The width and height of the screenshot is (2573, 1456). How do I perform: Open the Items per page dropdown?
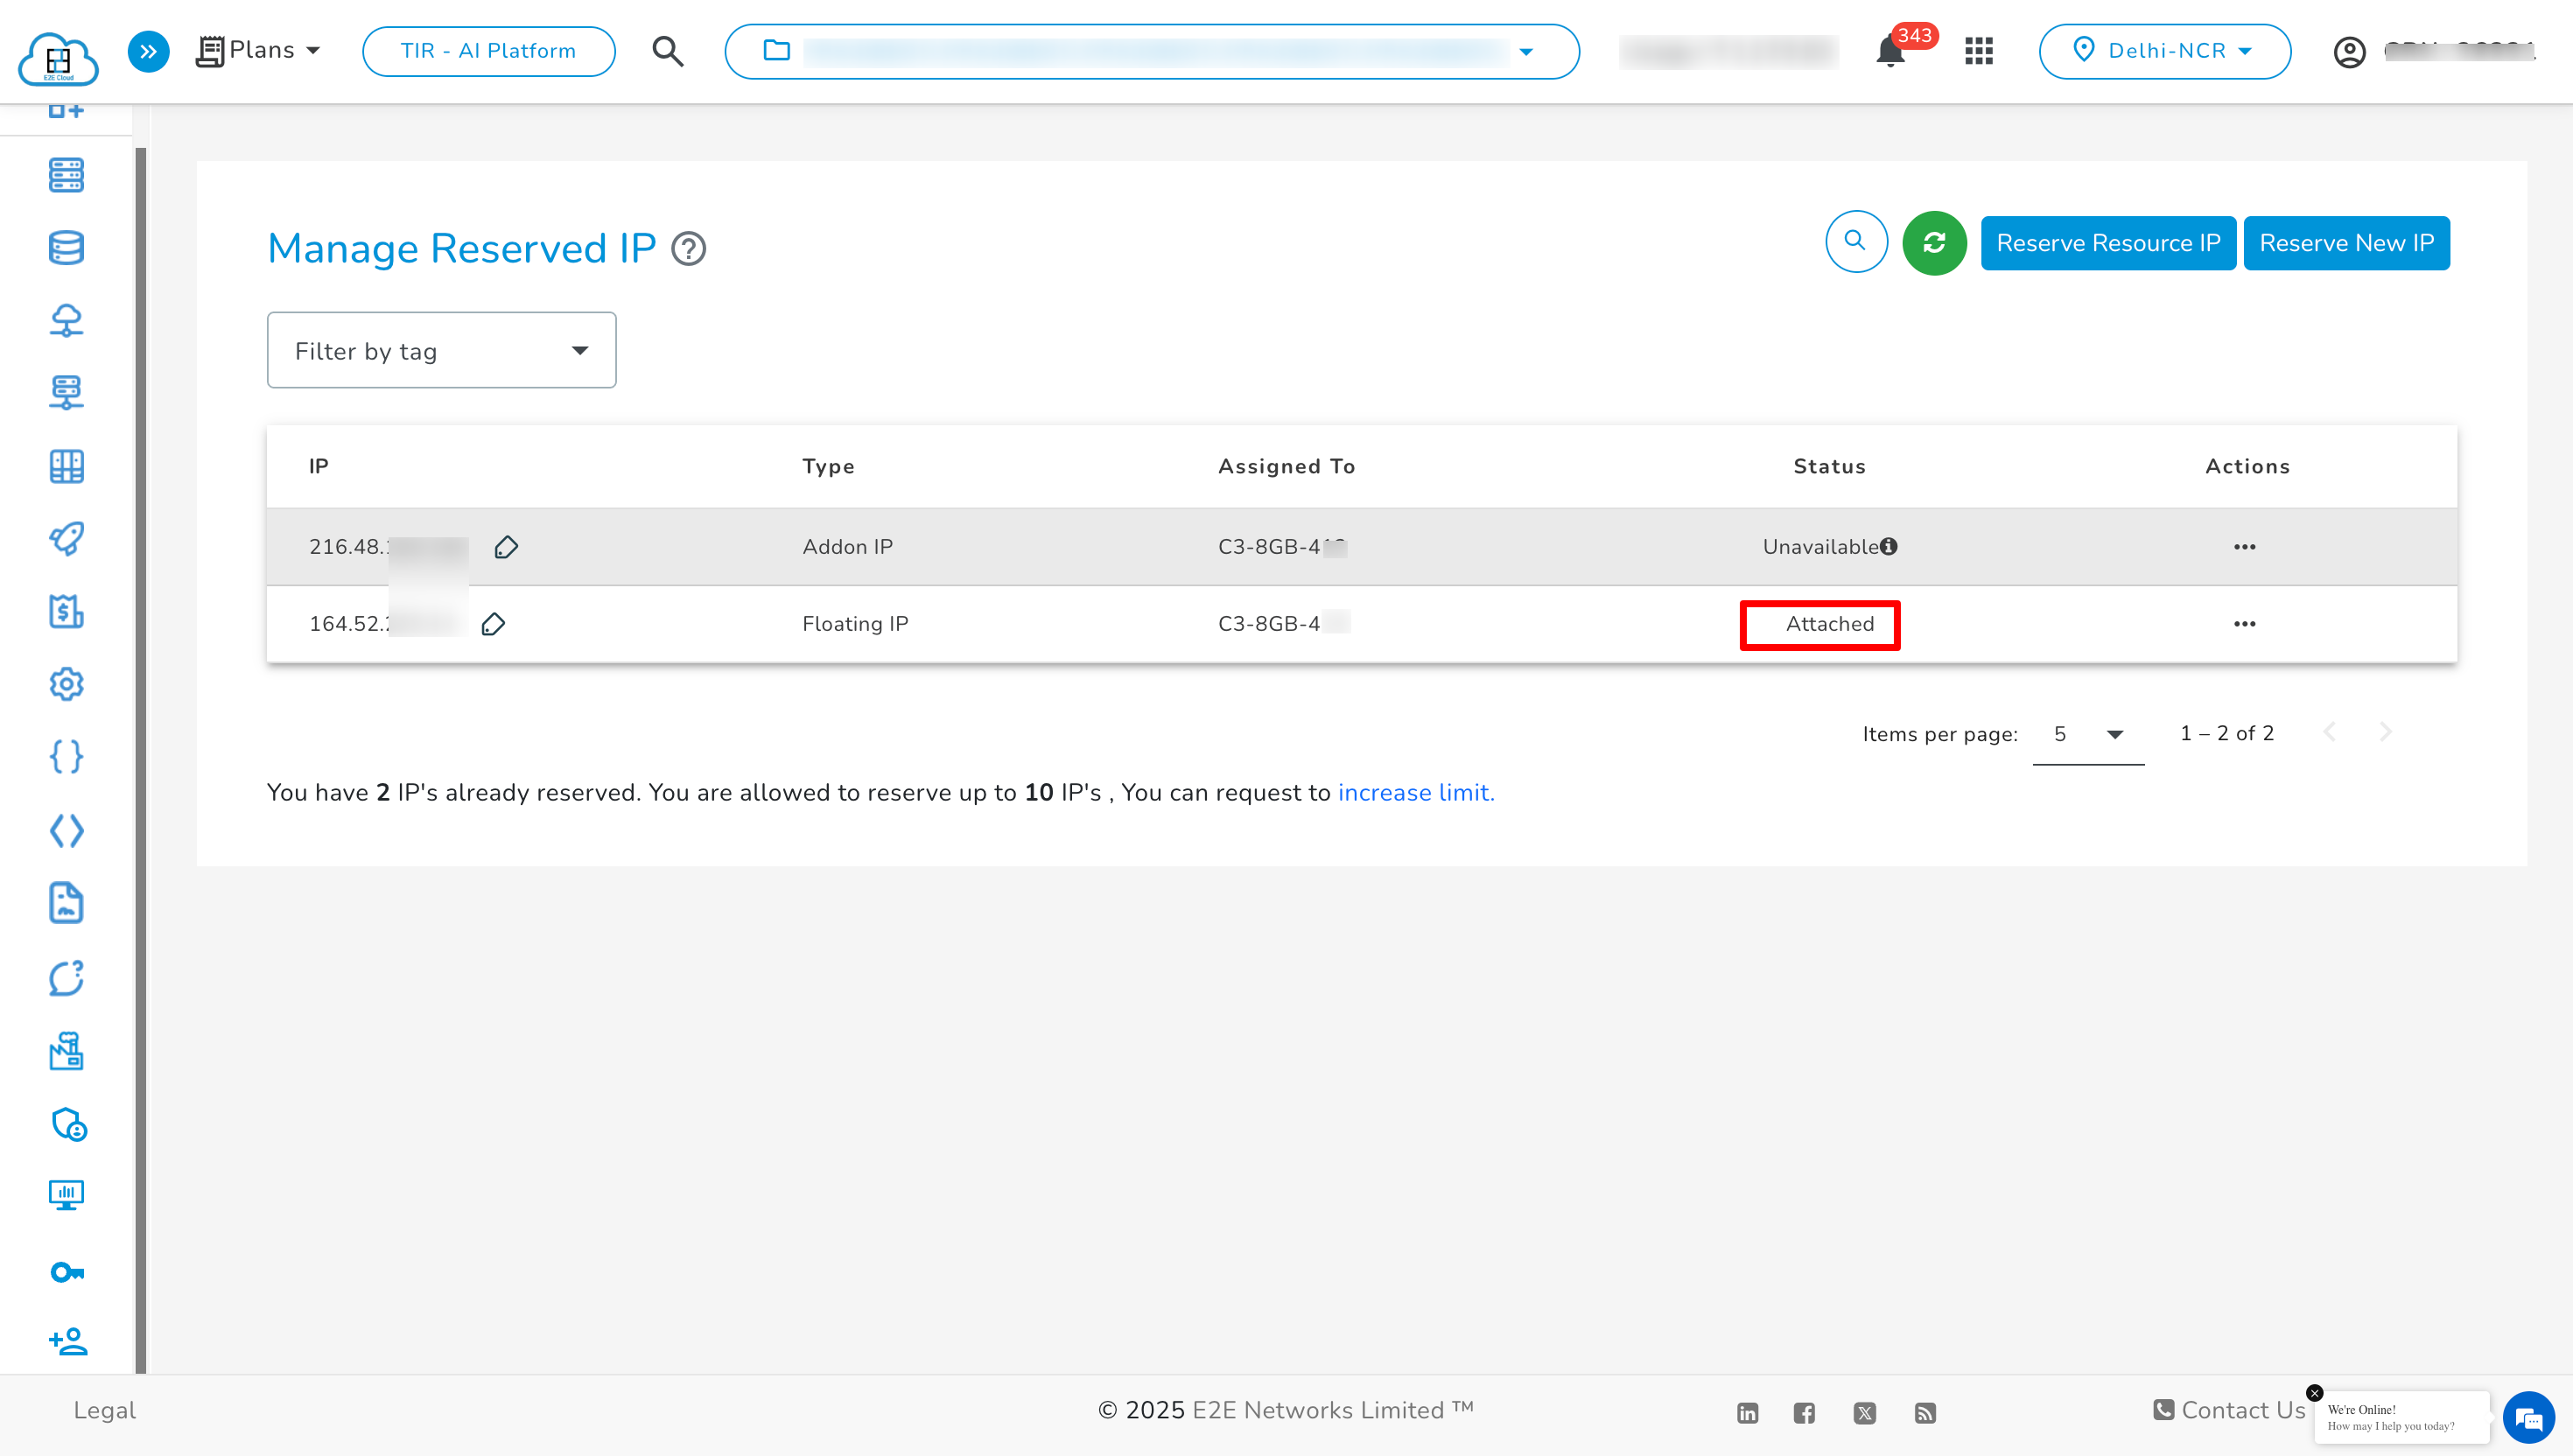click(2087, 733)
